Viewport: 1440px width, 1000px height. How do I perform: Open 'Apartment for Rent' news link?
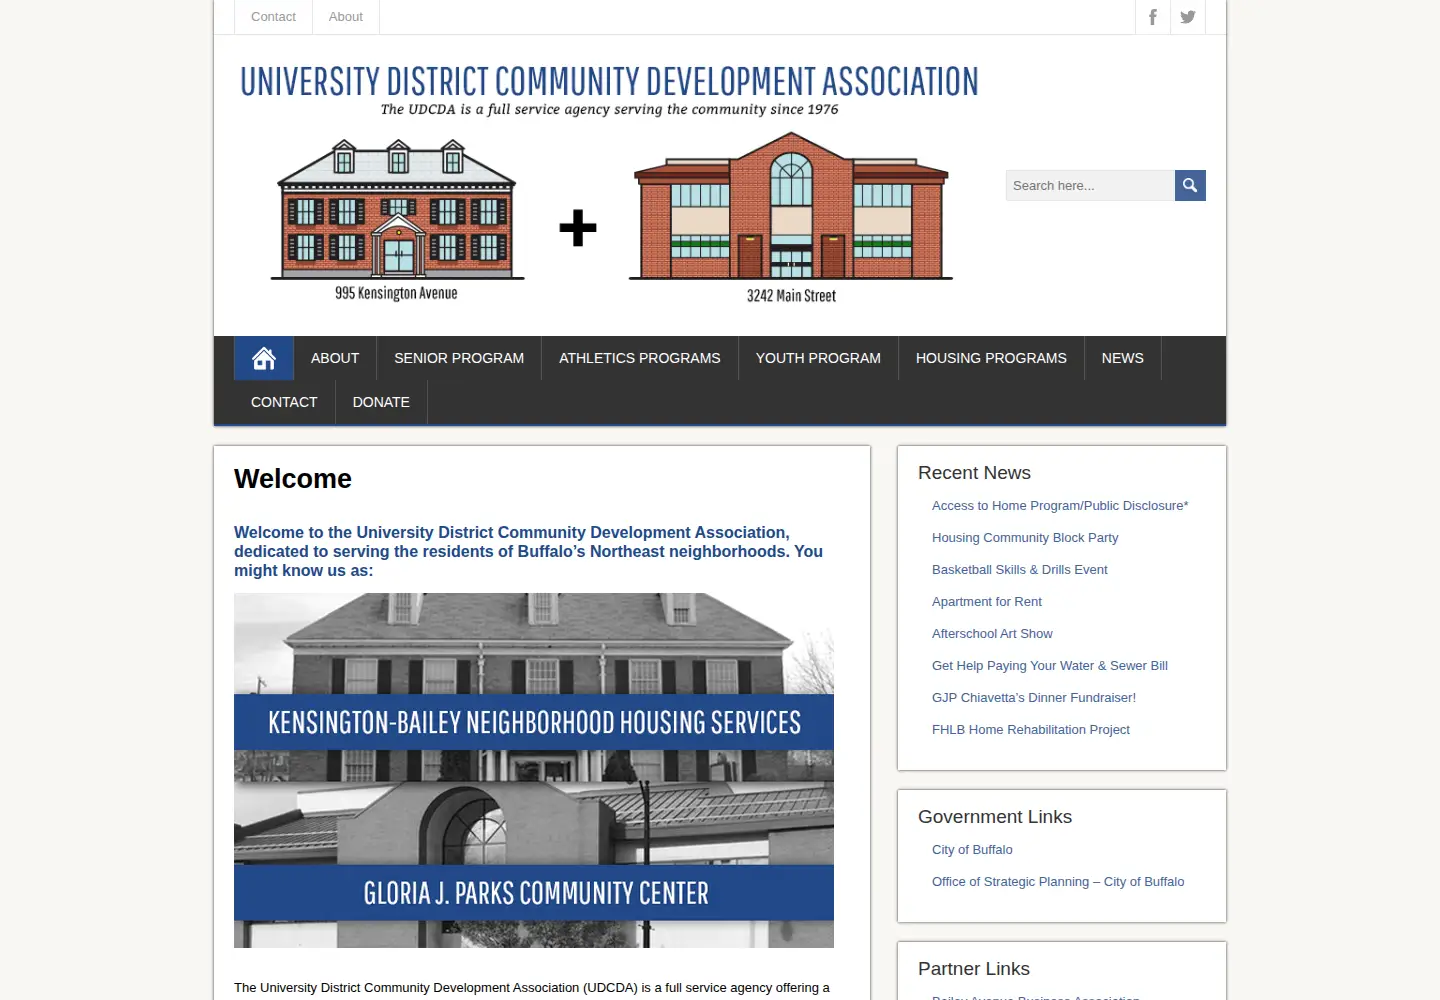tap(987, 602)
